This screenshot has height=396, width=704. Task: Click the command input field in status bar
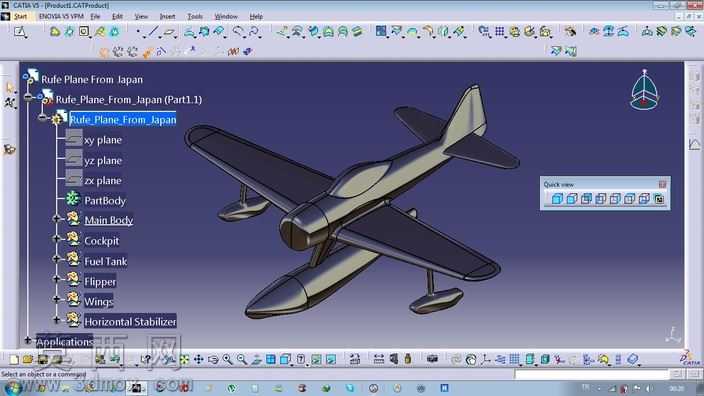click(592, 374)
